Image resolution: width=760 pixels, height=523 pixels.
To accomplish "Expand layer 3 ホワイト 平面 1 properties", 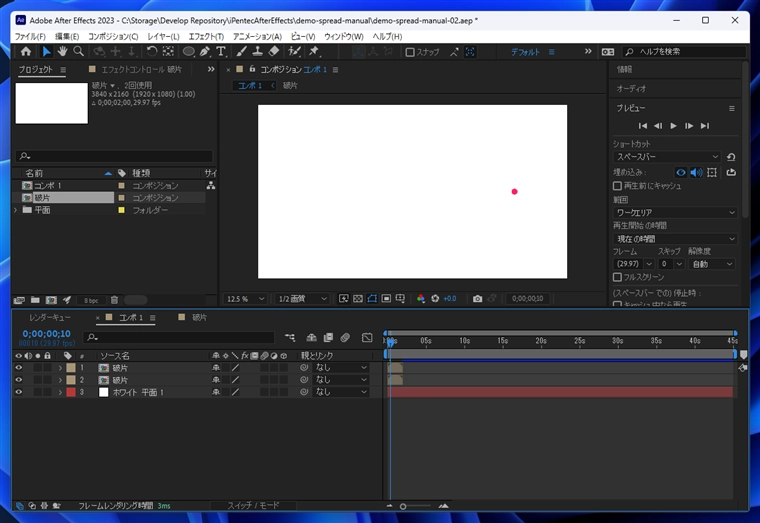I will pos(60,392).
